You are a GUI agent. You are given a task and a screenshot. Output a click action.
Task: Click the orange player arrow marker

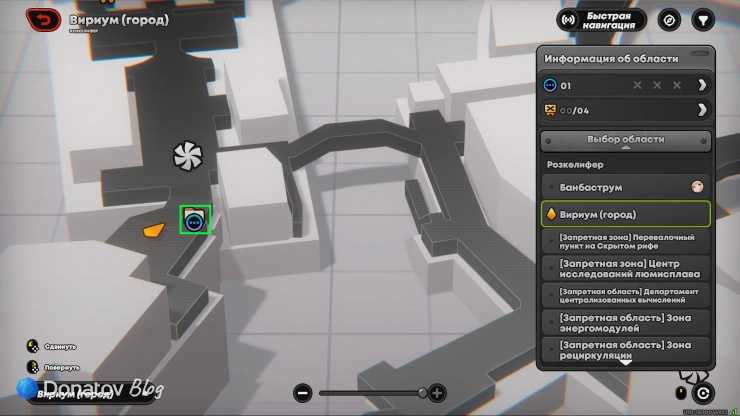click(154, 230)
